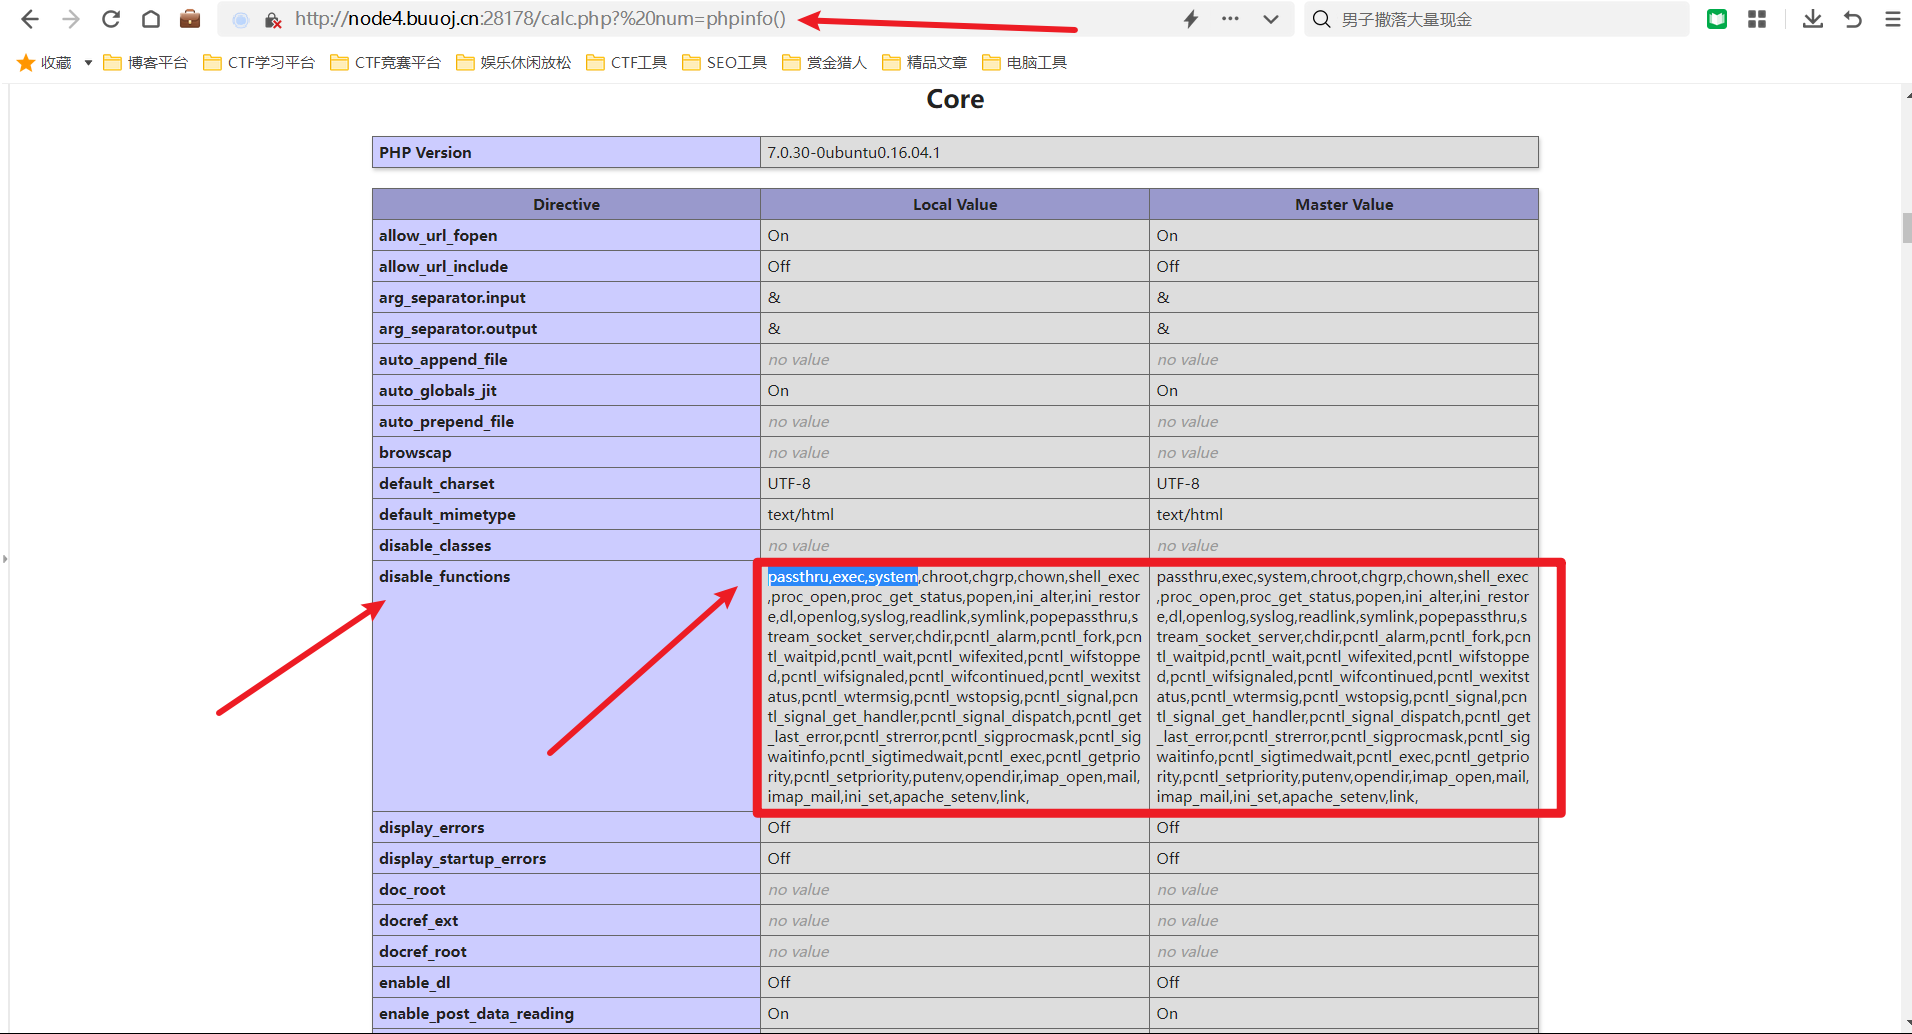Open the CTF竞赛平台 bookmark folder
1912x1034 pixels.
click(x=385, y=63)
